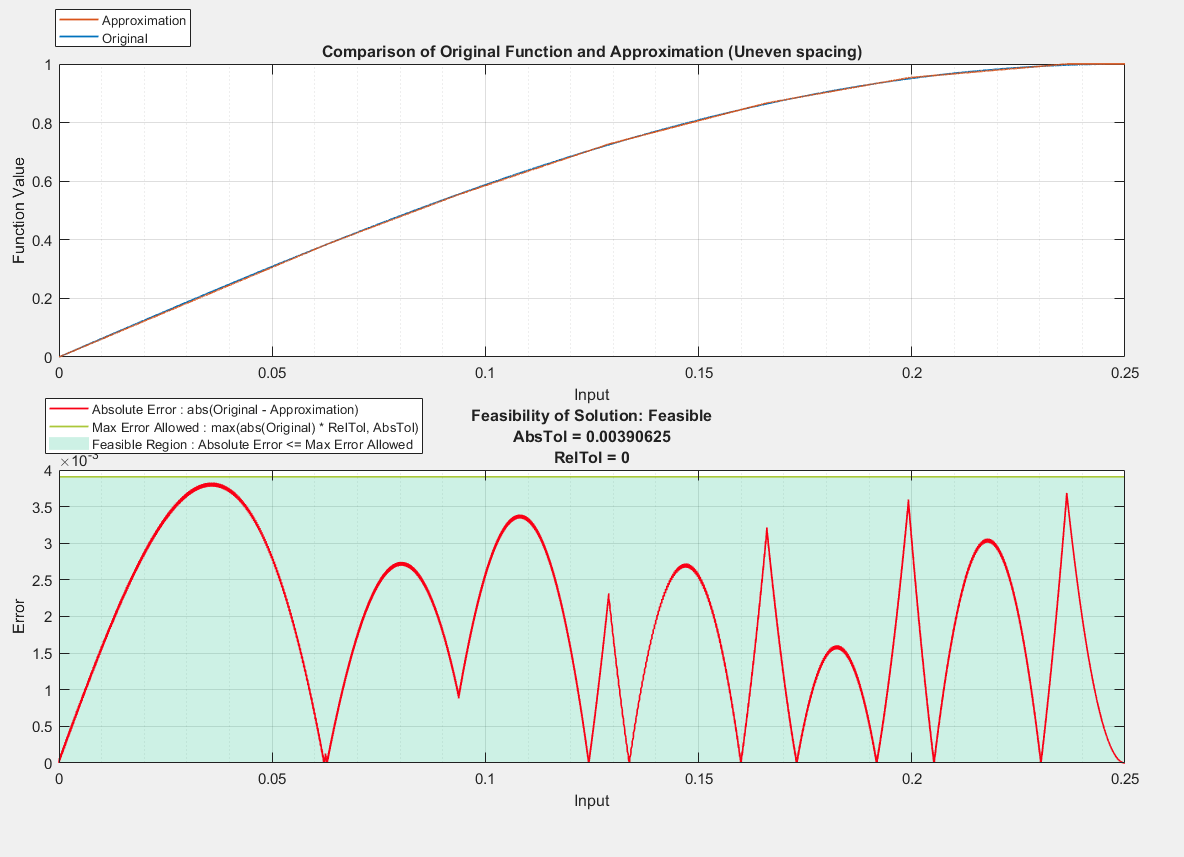This screenshot has width=1184, height=857.
Task: Click the RelTol = 0 title line
Action: coord(591,457)
